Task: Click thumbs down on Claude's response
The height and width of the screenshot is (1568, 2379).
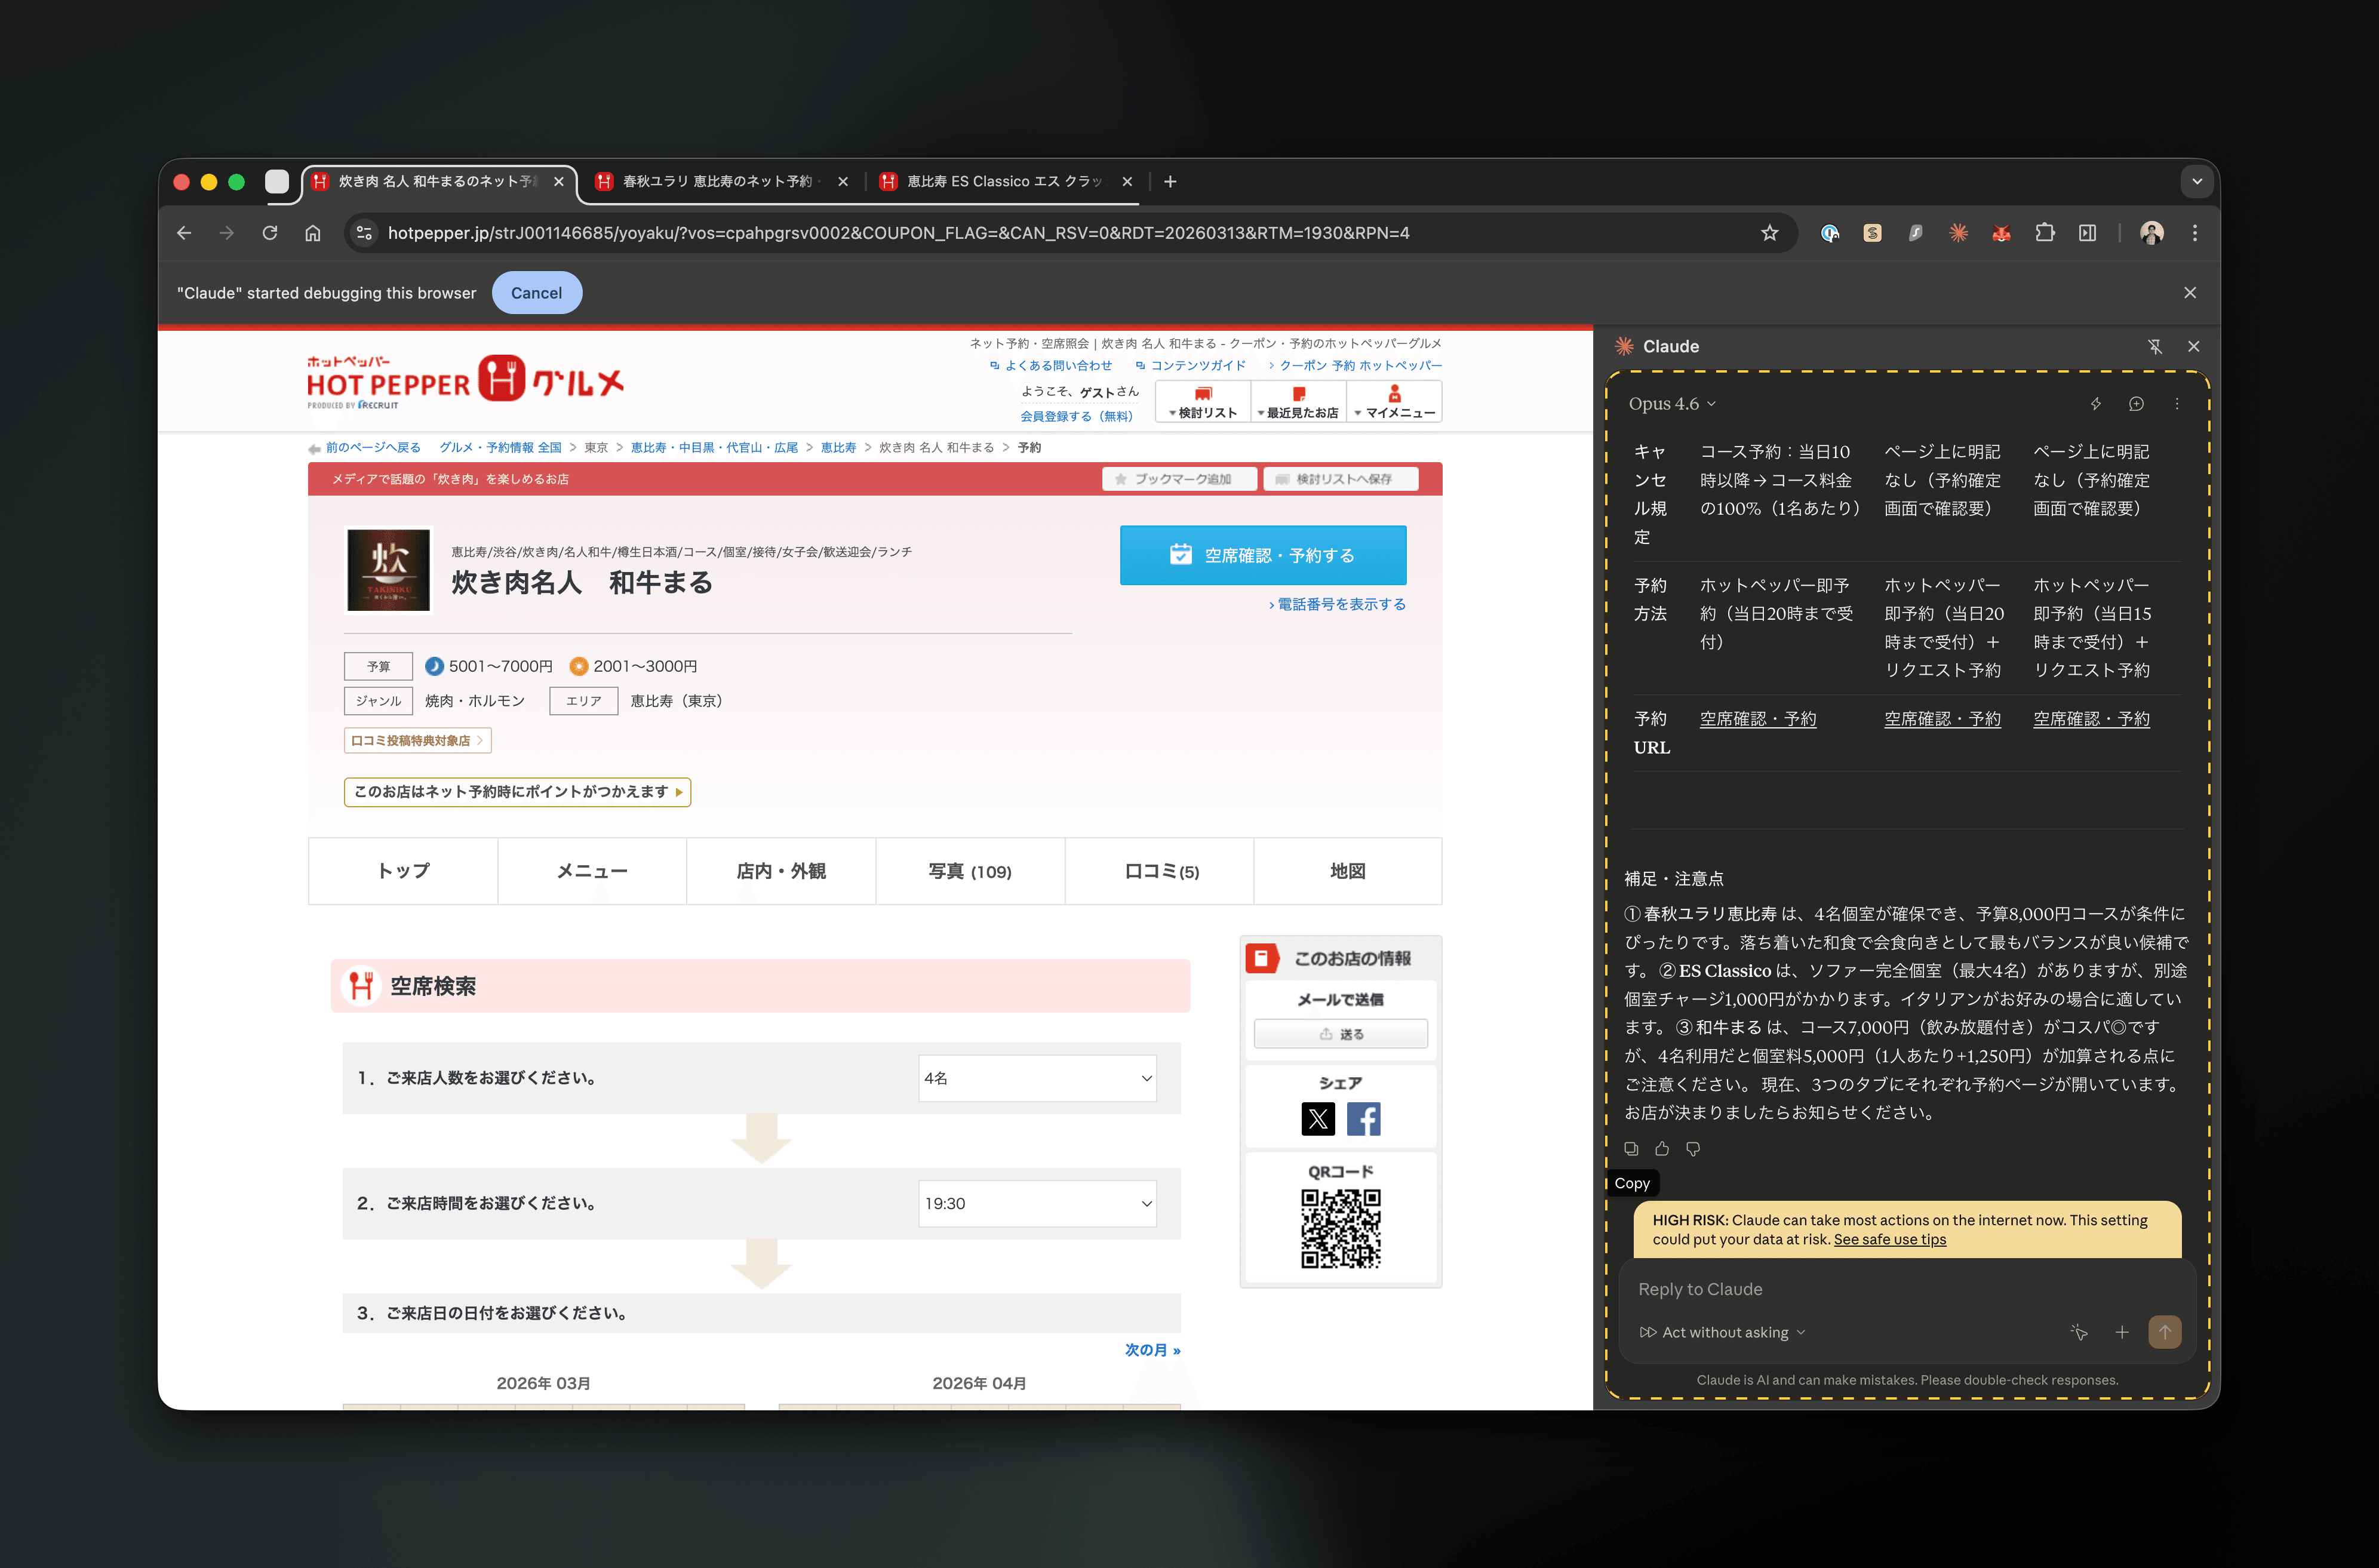Action: (1693, 1148)
